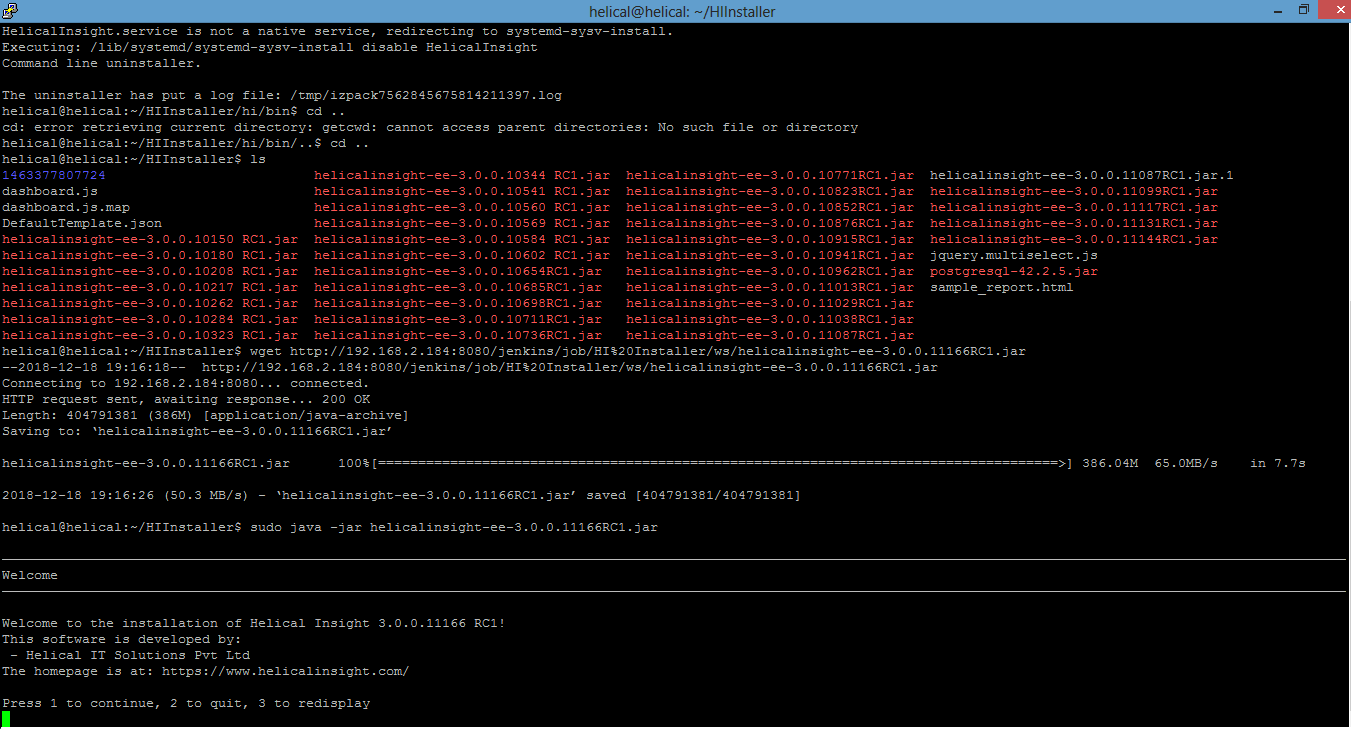
Task: Click the 'Welcome' heading between the divider lines
Action: pyautogui.click(x=30, y=575)
